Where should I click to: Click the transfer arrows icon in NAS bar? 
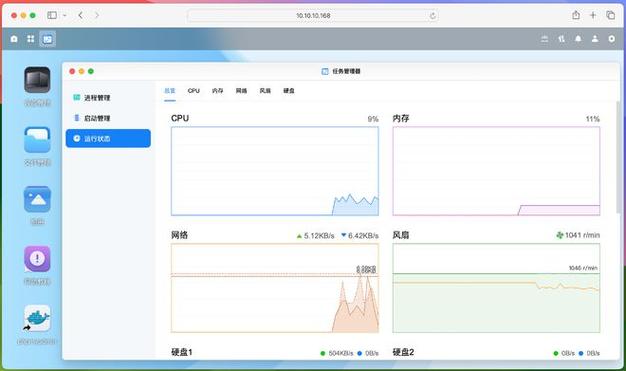561,39
